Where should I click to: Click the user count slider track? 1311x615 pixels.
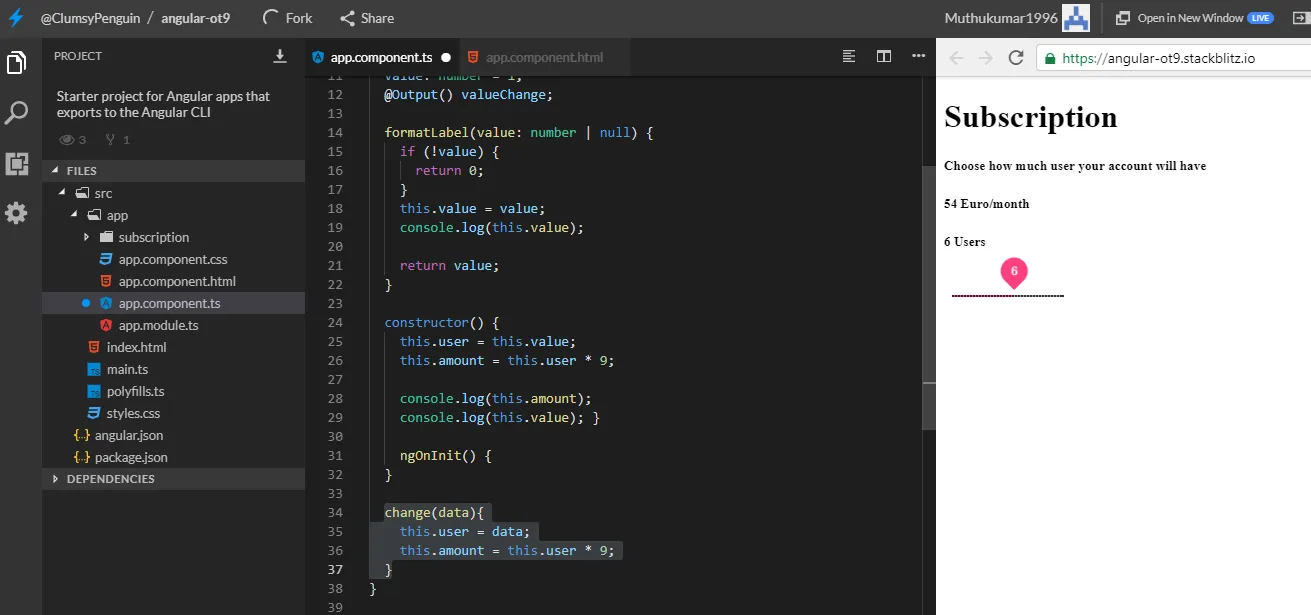point(1008,296)
